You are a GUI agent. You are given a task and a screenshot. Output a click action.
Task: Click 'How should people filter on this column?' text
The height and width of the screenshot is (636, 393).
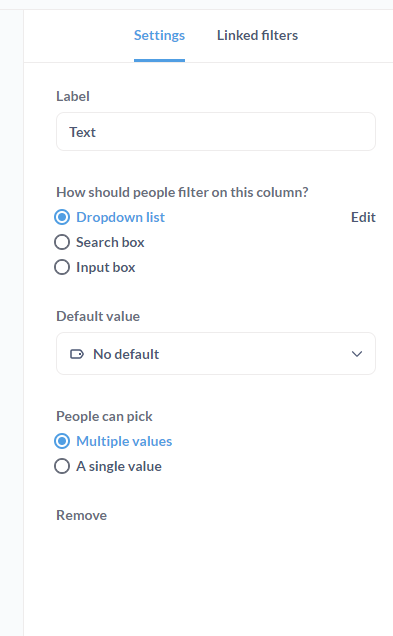pyautogui.click(x=182, y=192)
